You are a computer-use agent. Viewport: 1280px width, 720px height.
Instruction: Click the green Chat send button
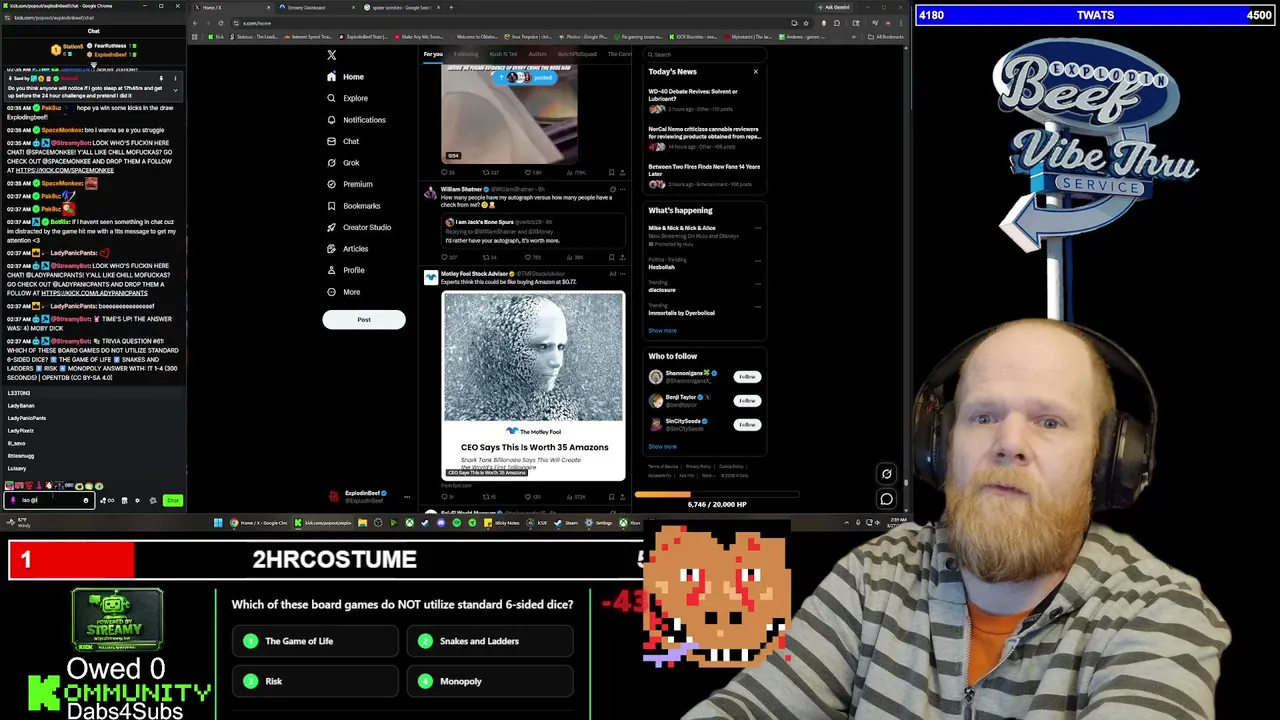173,500
